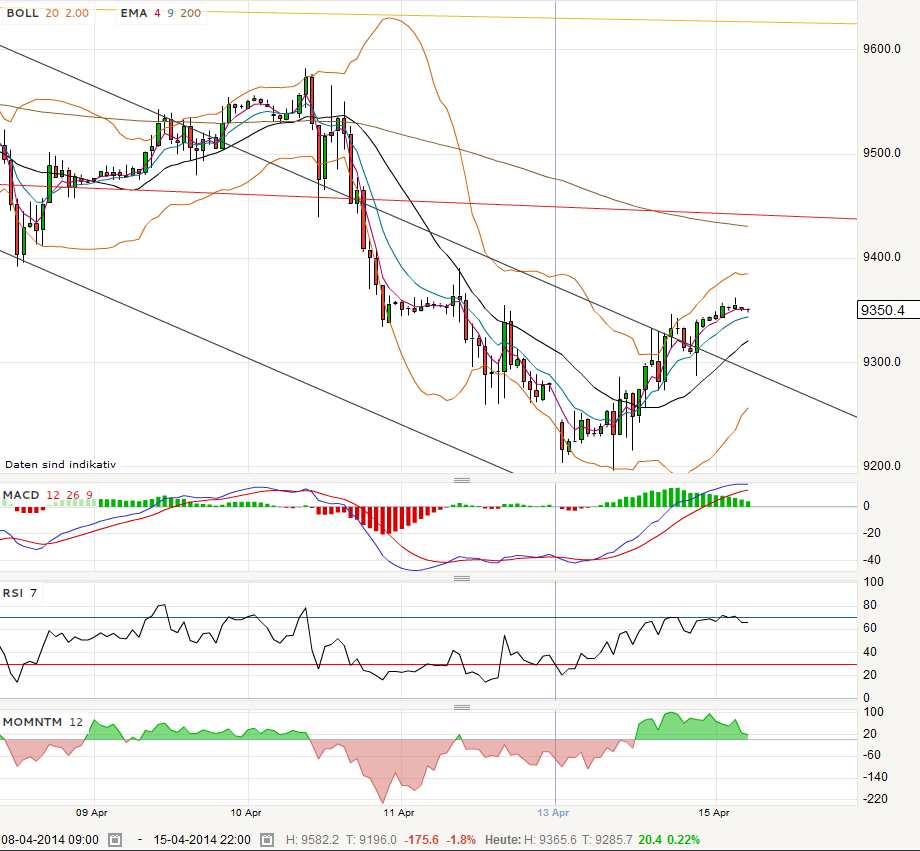Click the percent change -1.8%
This screenshot has width=920, height=851.
[461, 840]
